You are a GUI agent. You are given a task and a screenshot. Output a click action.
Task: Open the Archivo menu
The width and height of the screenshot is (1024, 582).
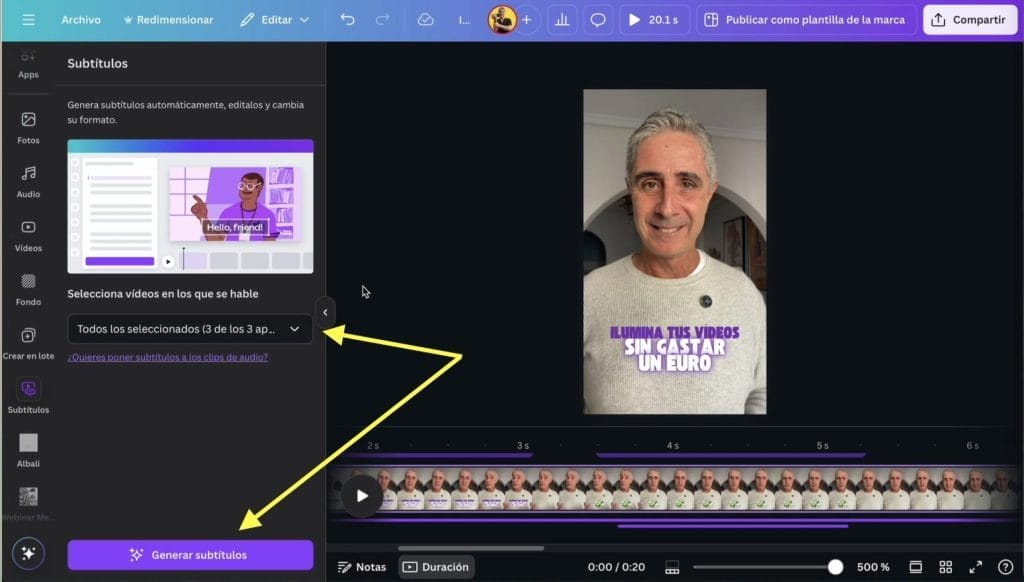coord(81,20)
